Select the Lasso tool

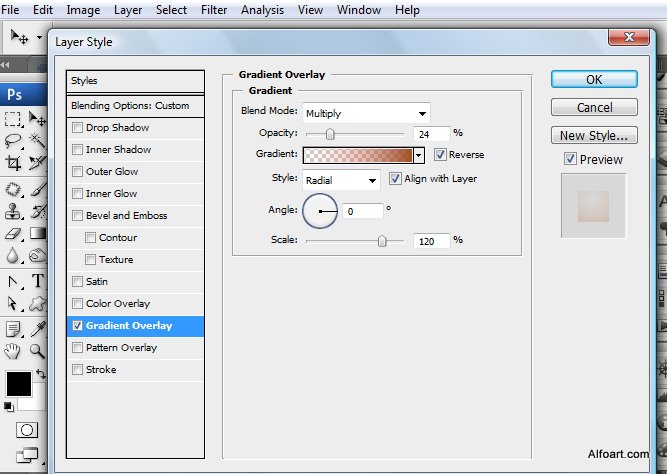pyautogui.click(x=14, y=140)
